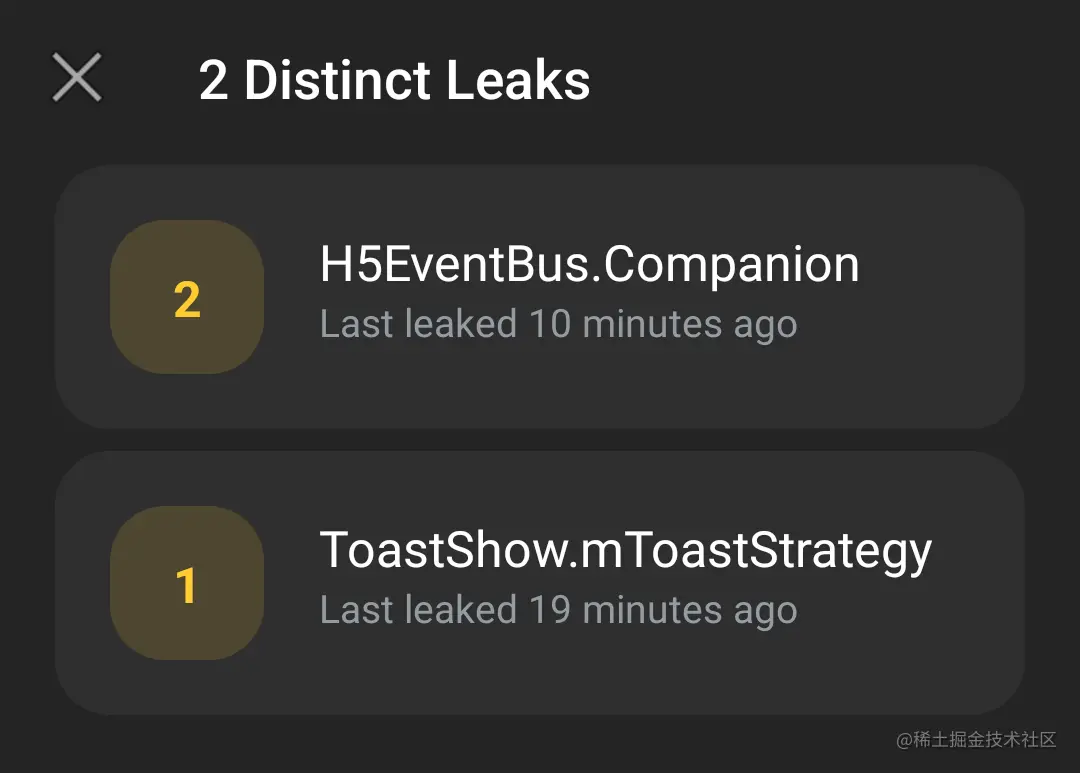The height and width of the screenshot is (773, 1080).
Task: Click "19 minutes ago" under ToastShow.mToastStrategy
Action: click(x=663, y=610)
